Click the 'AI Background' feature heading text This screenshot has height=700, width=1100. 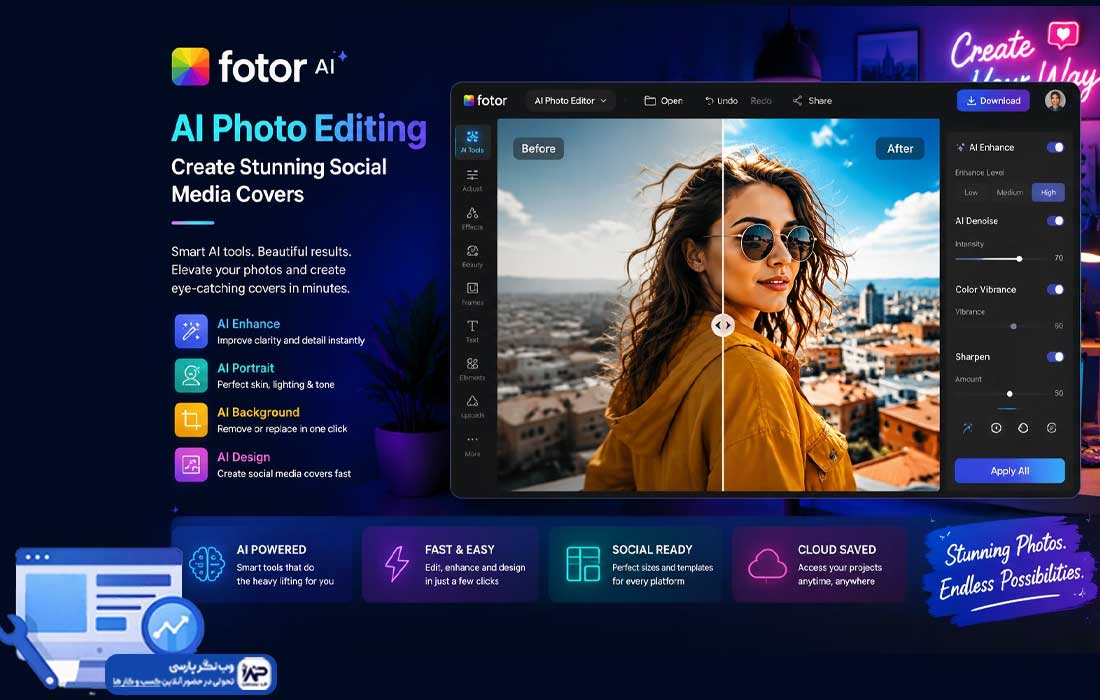pos(258,412)
